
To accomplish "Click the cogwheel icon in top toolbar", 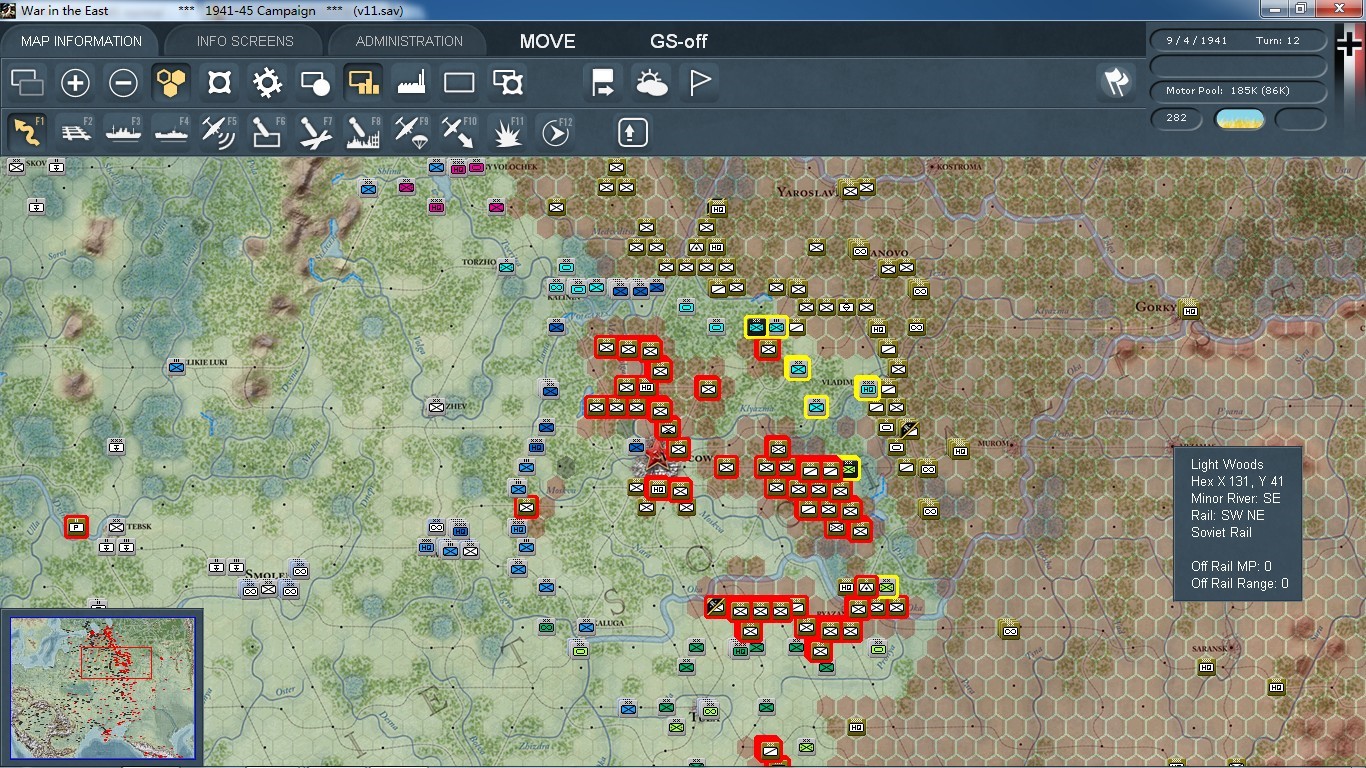I will (x=267, y=82).
